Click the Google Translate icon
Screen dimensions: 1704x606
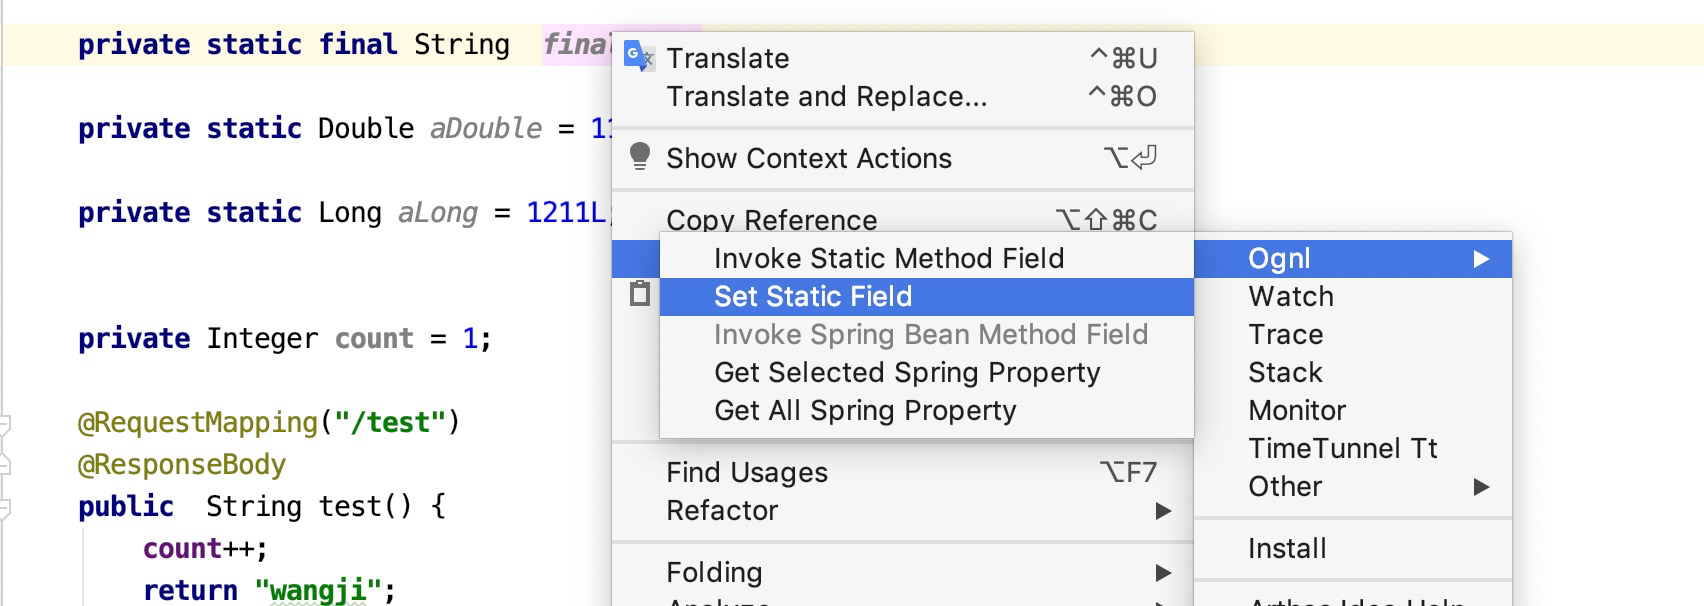pyautogui.click(x=639, y=56)
